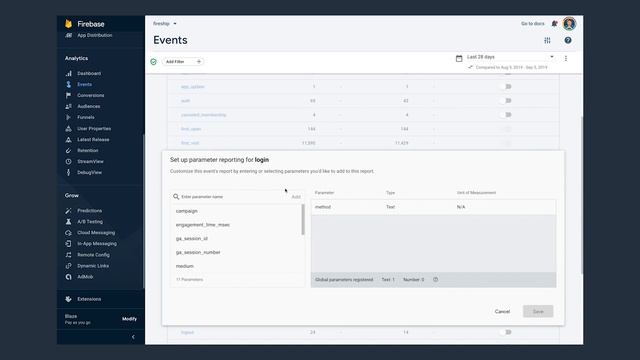Open the first_open event link
640x360 pixels.
tap(191, 129)
